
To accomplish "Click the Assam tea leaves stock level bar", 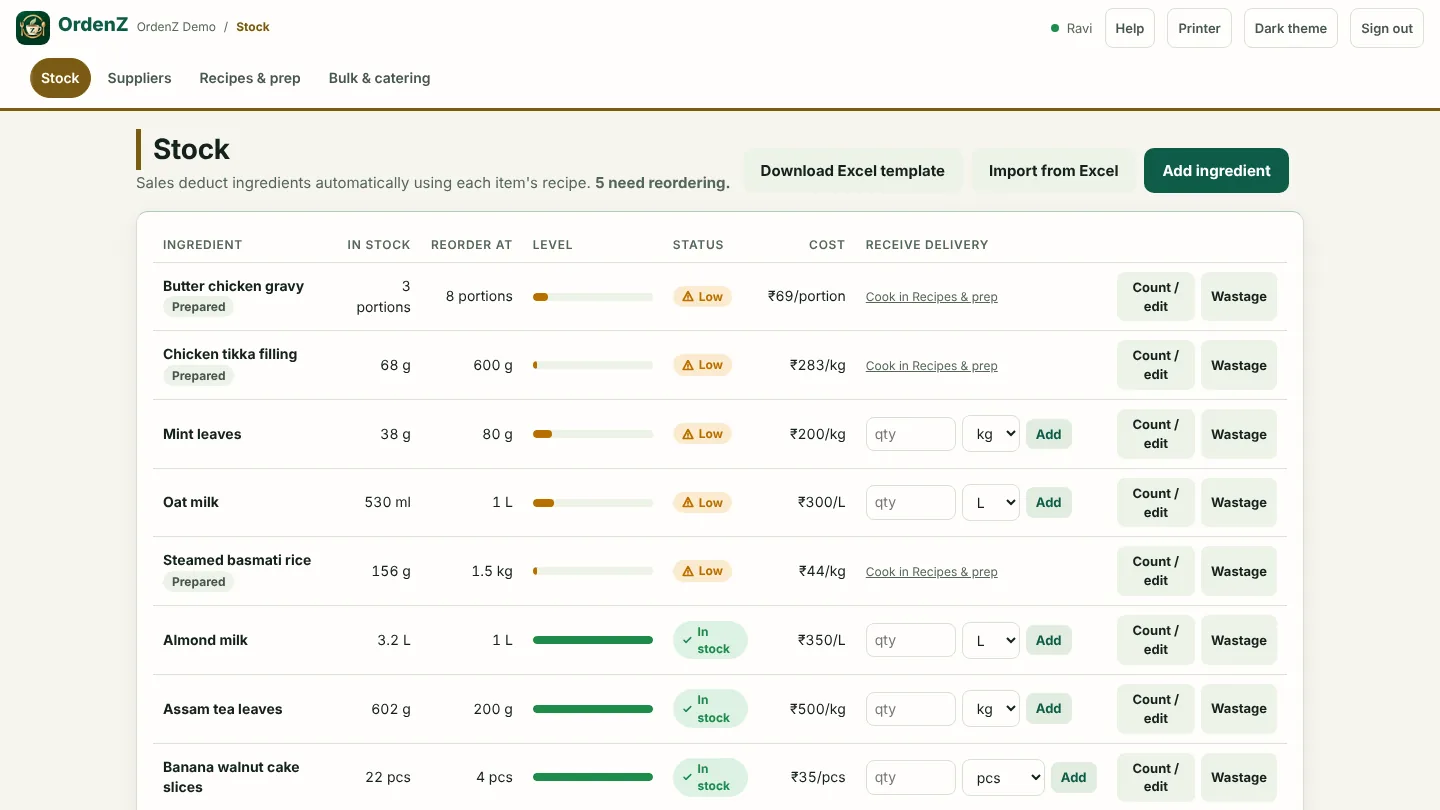I will [x=593, y=709].
